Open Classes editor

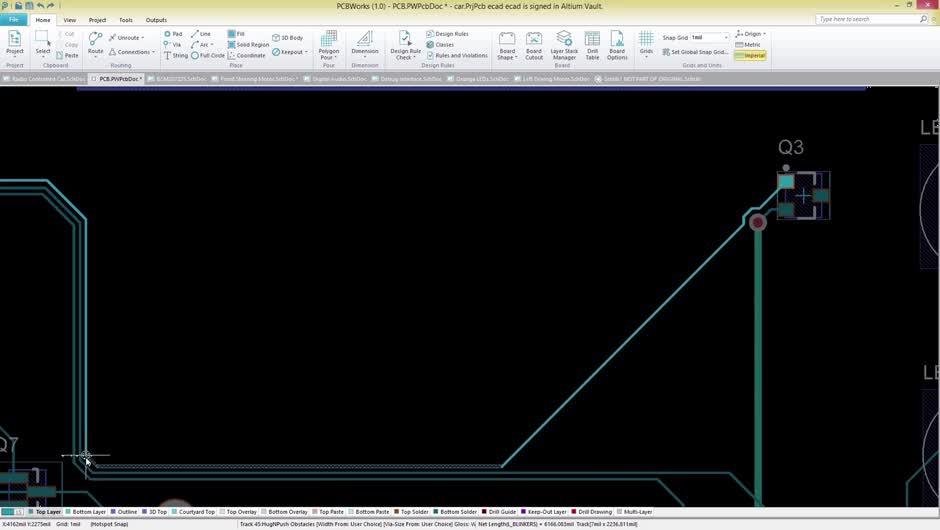[439, 44]
